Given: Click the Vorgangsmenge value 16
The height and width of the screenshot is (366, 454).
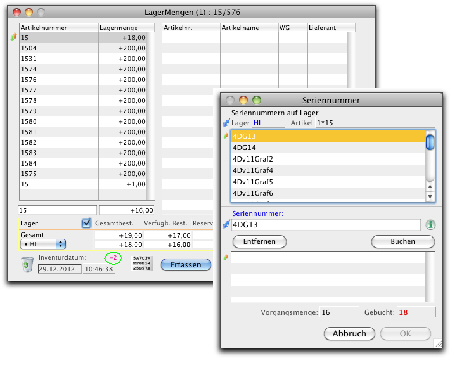Looking at the screenshot, I should click(326, 312).
